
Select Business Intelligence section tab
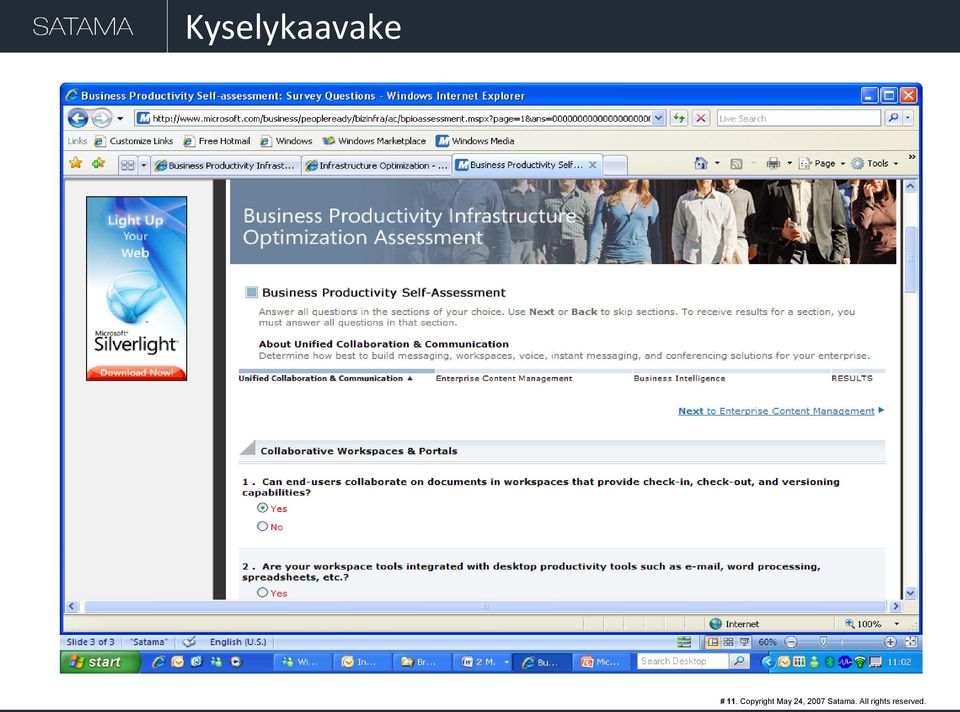[680, 378]
